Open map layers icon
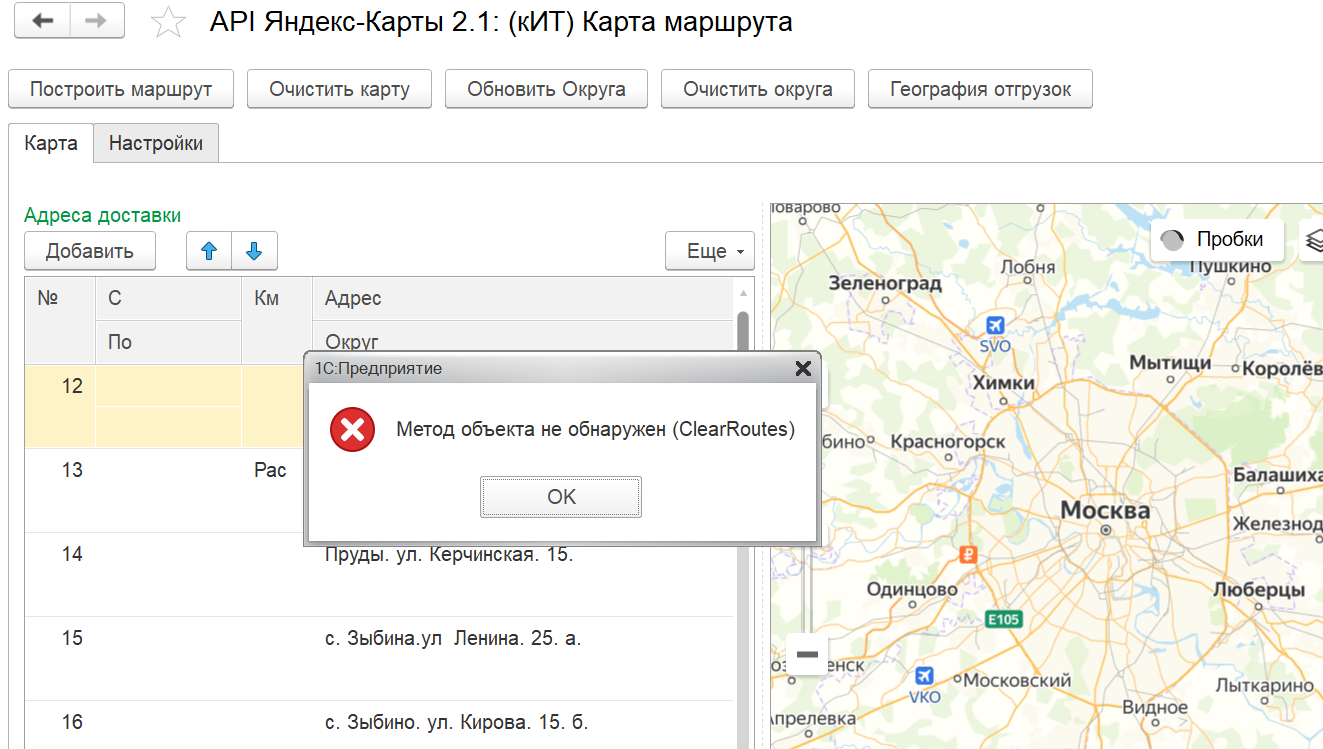The width and height of the screenshot is (1323, 749). [1314, 240]
